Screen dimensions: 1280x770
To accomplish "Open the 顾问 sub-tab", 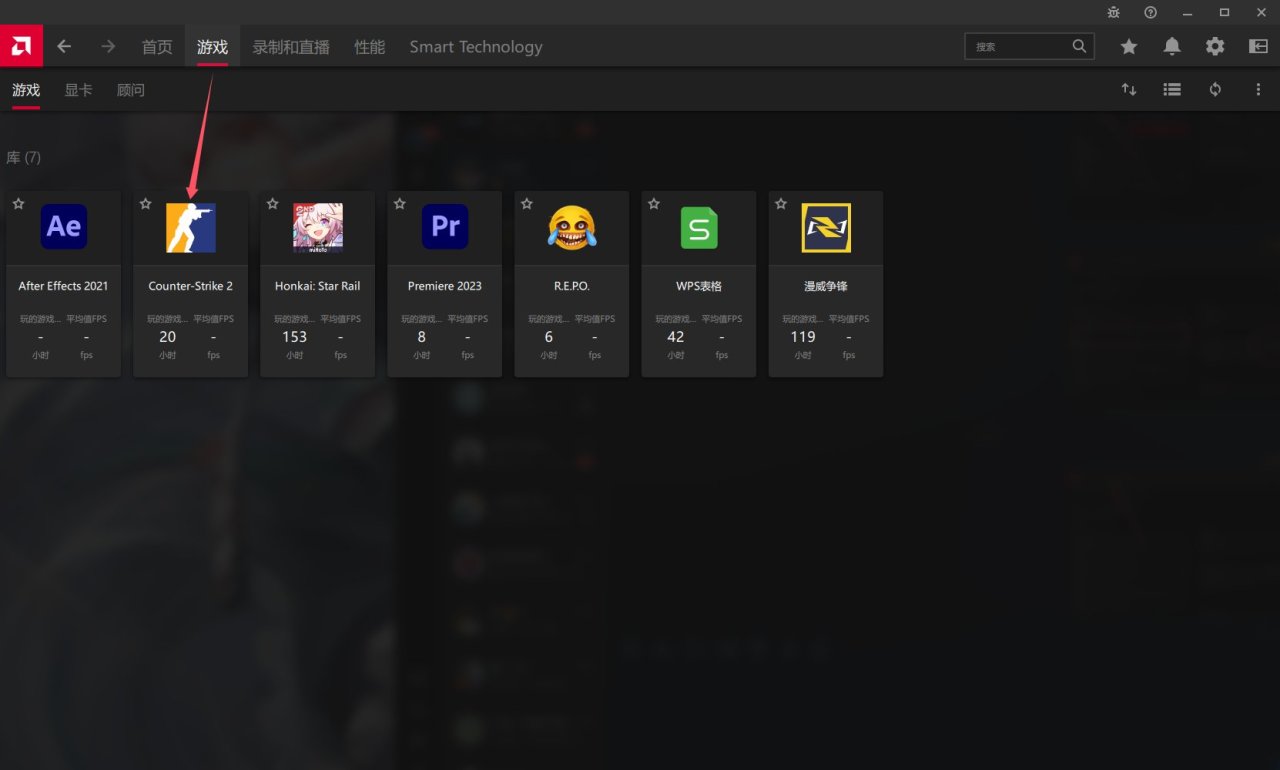I will coord(131,90).
